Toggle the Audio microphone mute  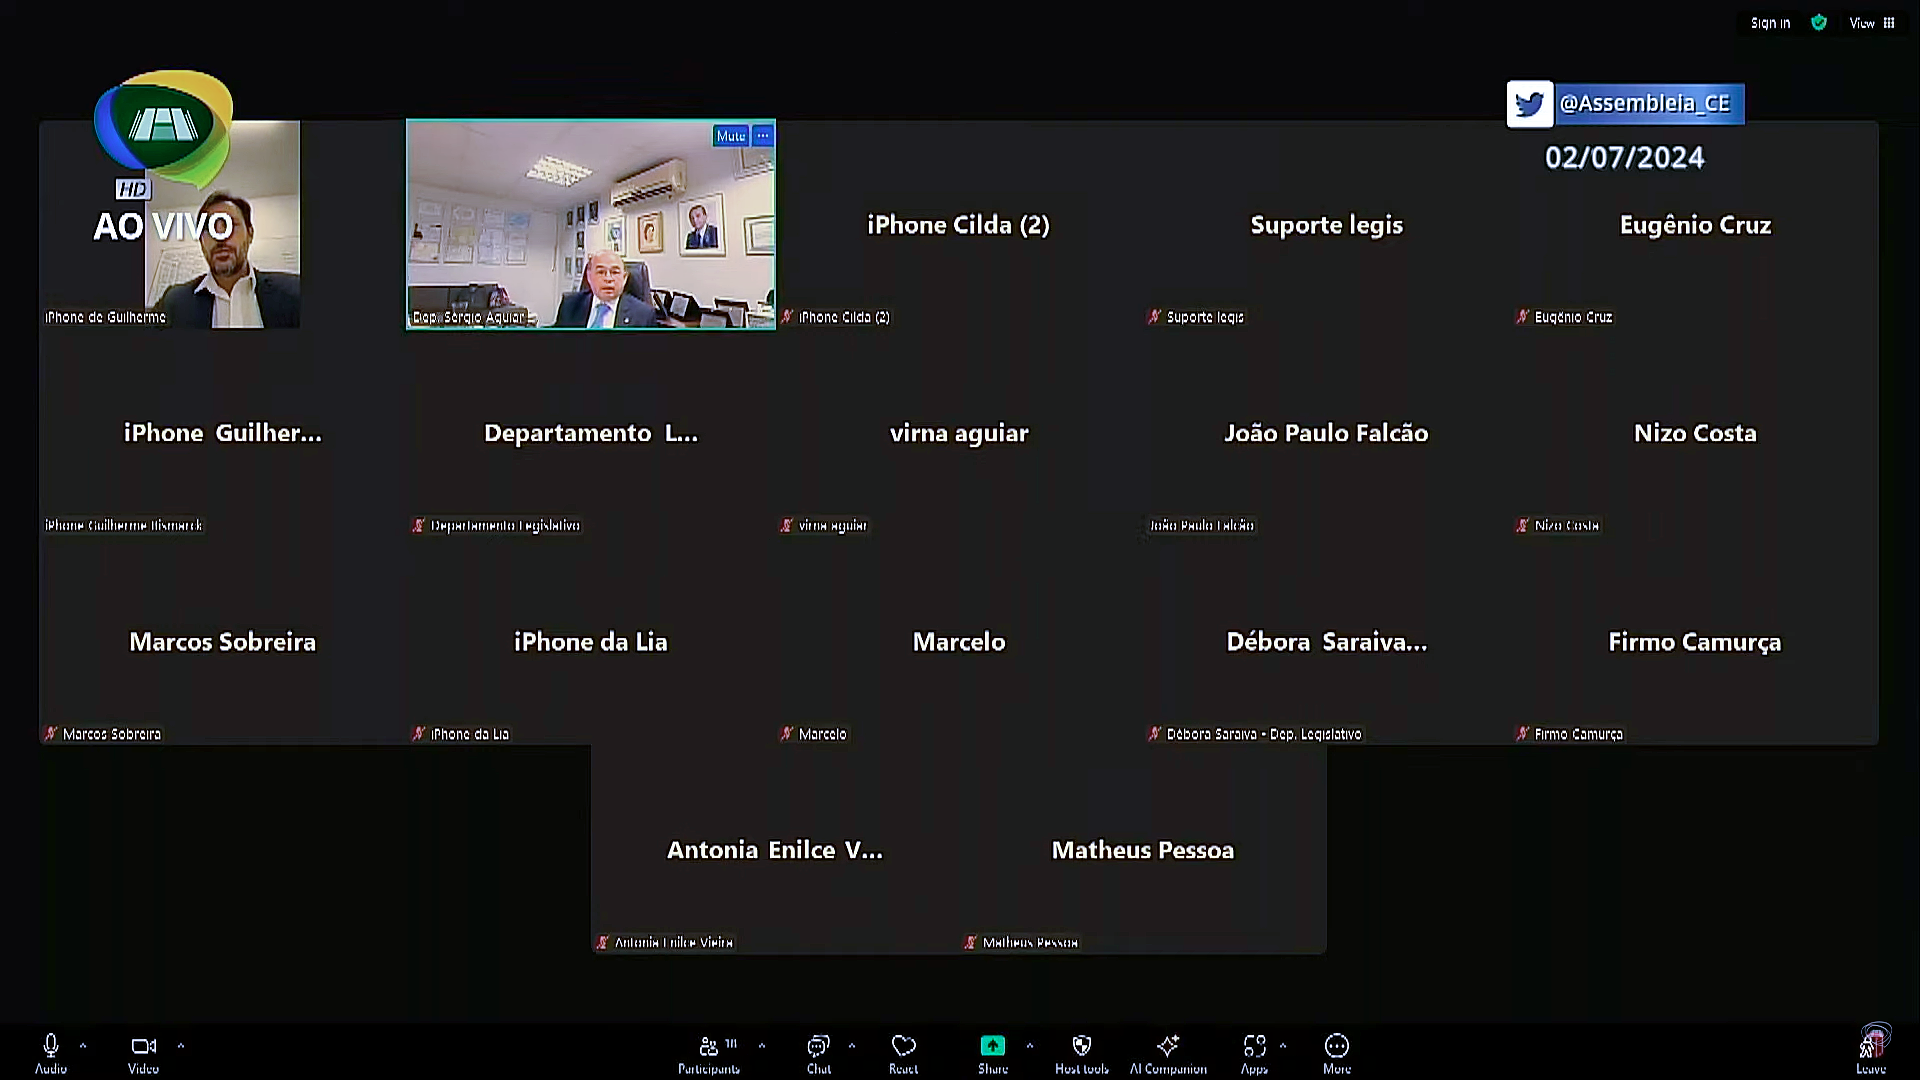(51, 1047)
